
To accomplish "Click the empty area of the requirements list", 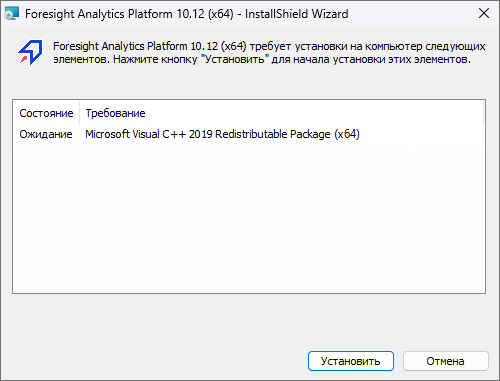I will tap(249, 217).
